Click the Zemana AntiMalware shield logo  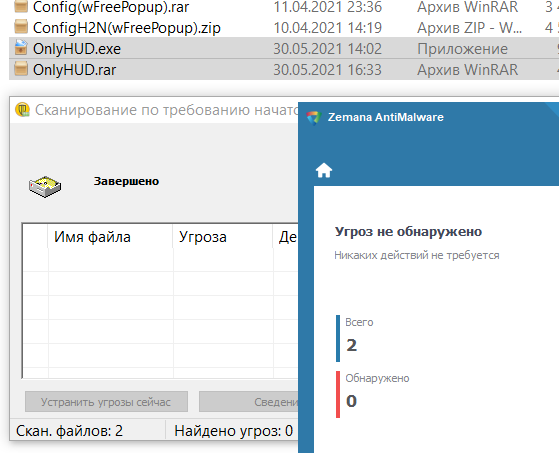click(x=314, y=118)
